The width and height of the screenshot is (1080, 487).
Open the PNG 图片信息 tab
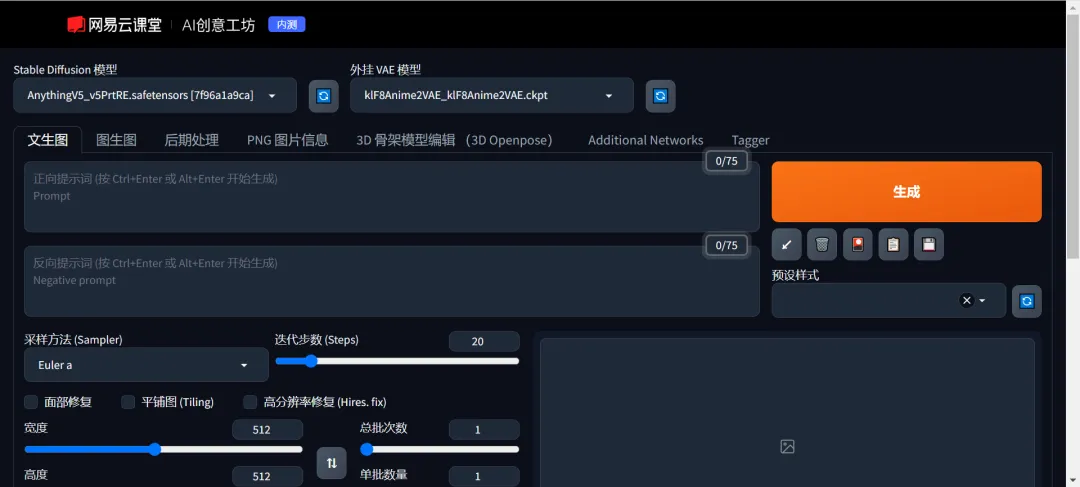(287, 141)
